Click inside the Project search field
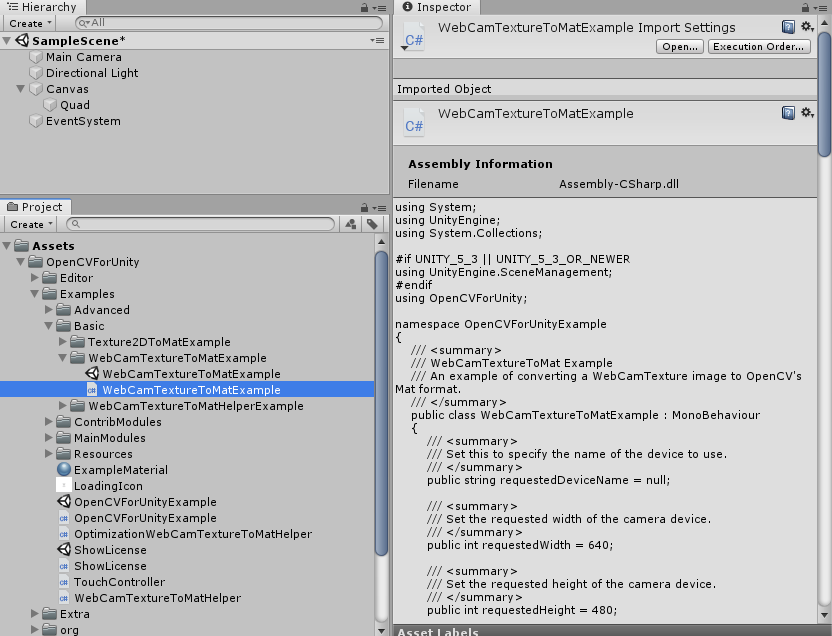 pos(200,223)
